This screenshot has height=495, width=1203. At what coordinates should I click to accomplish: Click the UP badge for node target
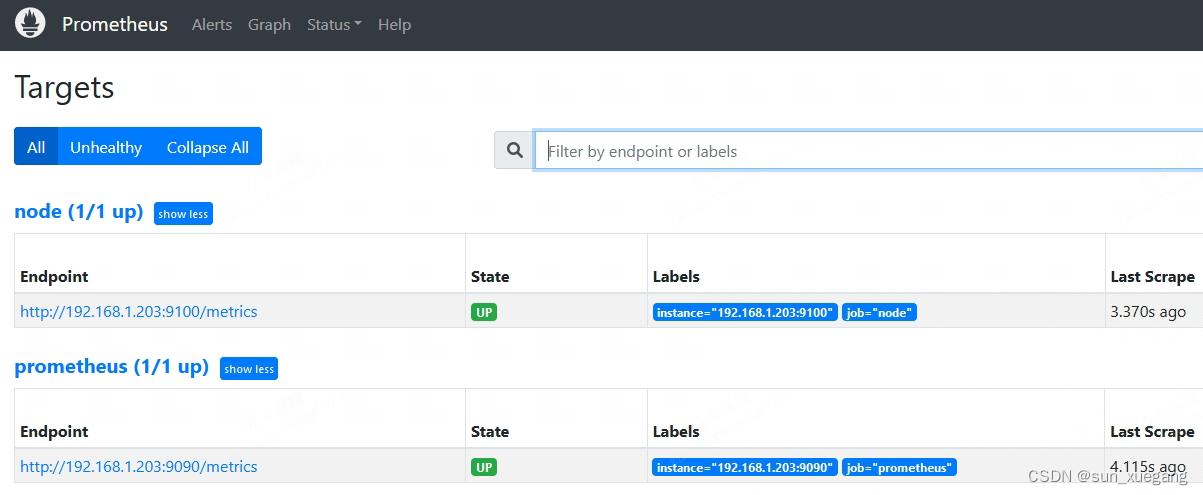(x=484, y=312)
